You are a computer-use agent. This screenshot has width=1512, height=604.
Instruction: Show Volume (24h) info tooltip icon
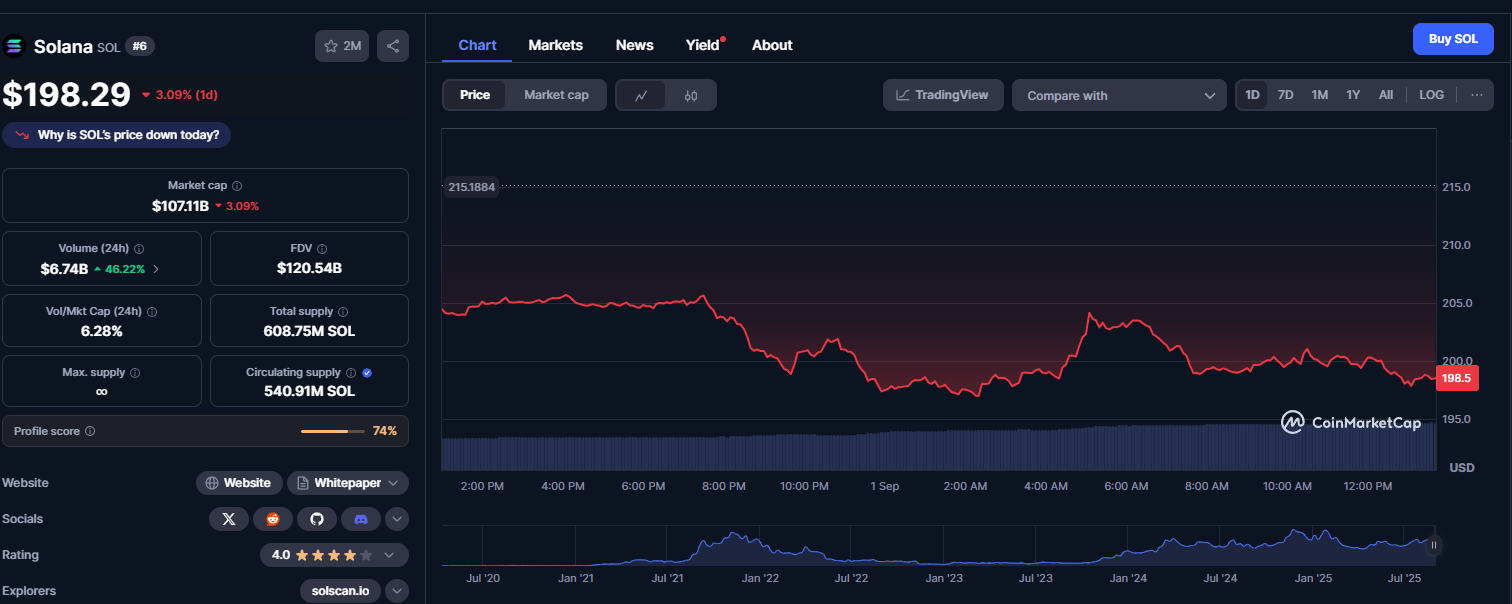139,249
